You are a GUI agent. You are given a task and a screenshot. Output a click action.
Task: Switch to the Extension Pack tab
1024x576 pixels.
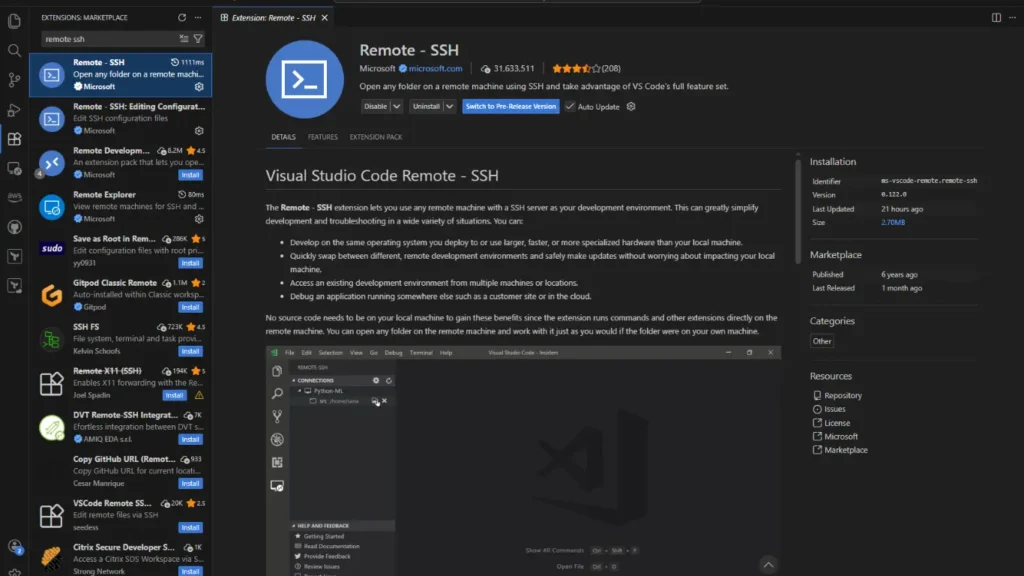point(375,137)
